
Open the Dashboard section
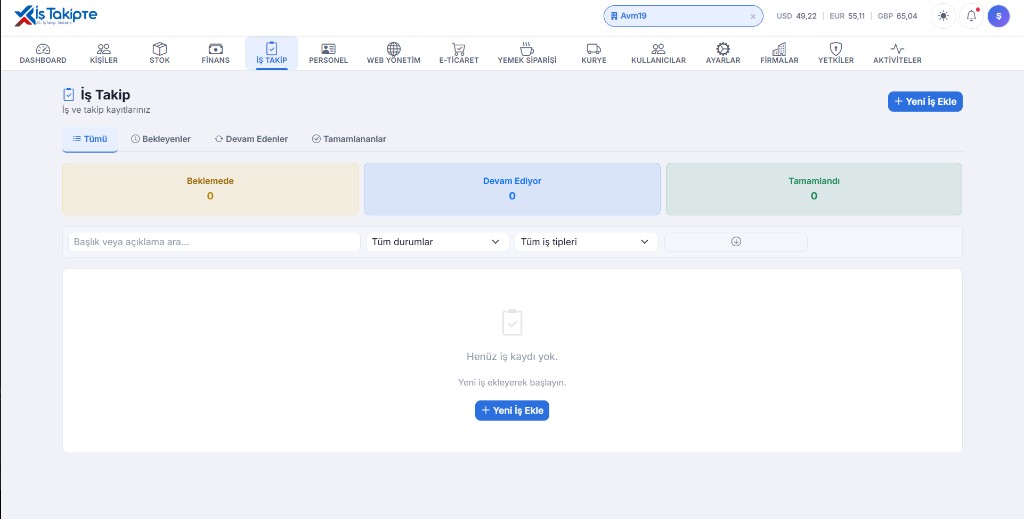click(x=42, y=54)
